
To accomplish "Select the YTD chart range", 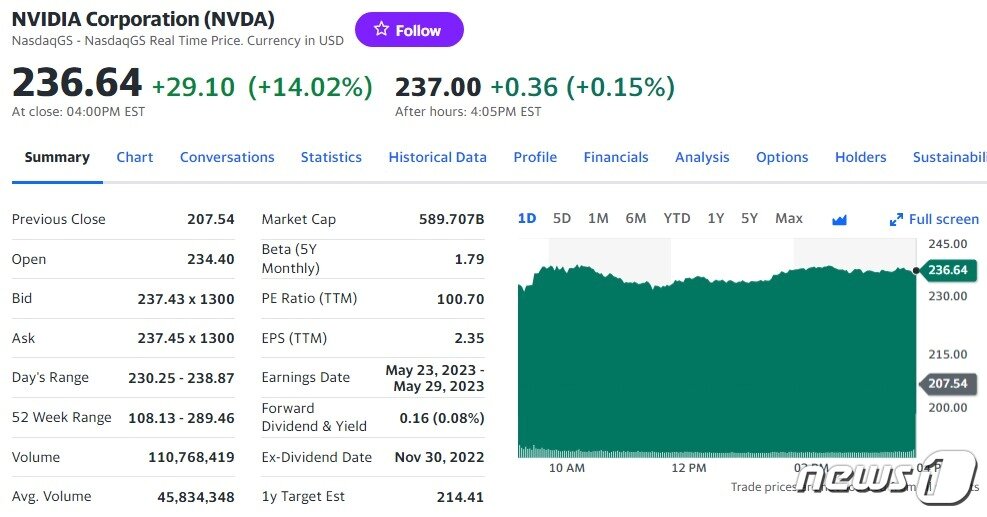I will pos(677,219).
